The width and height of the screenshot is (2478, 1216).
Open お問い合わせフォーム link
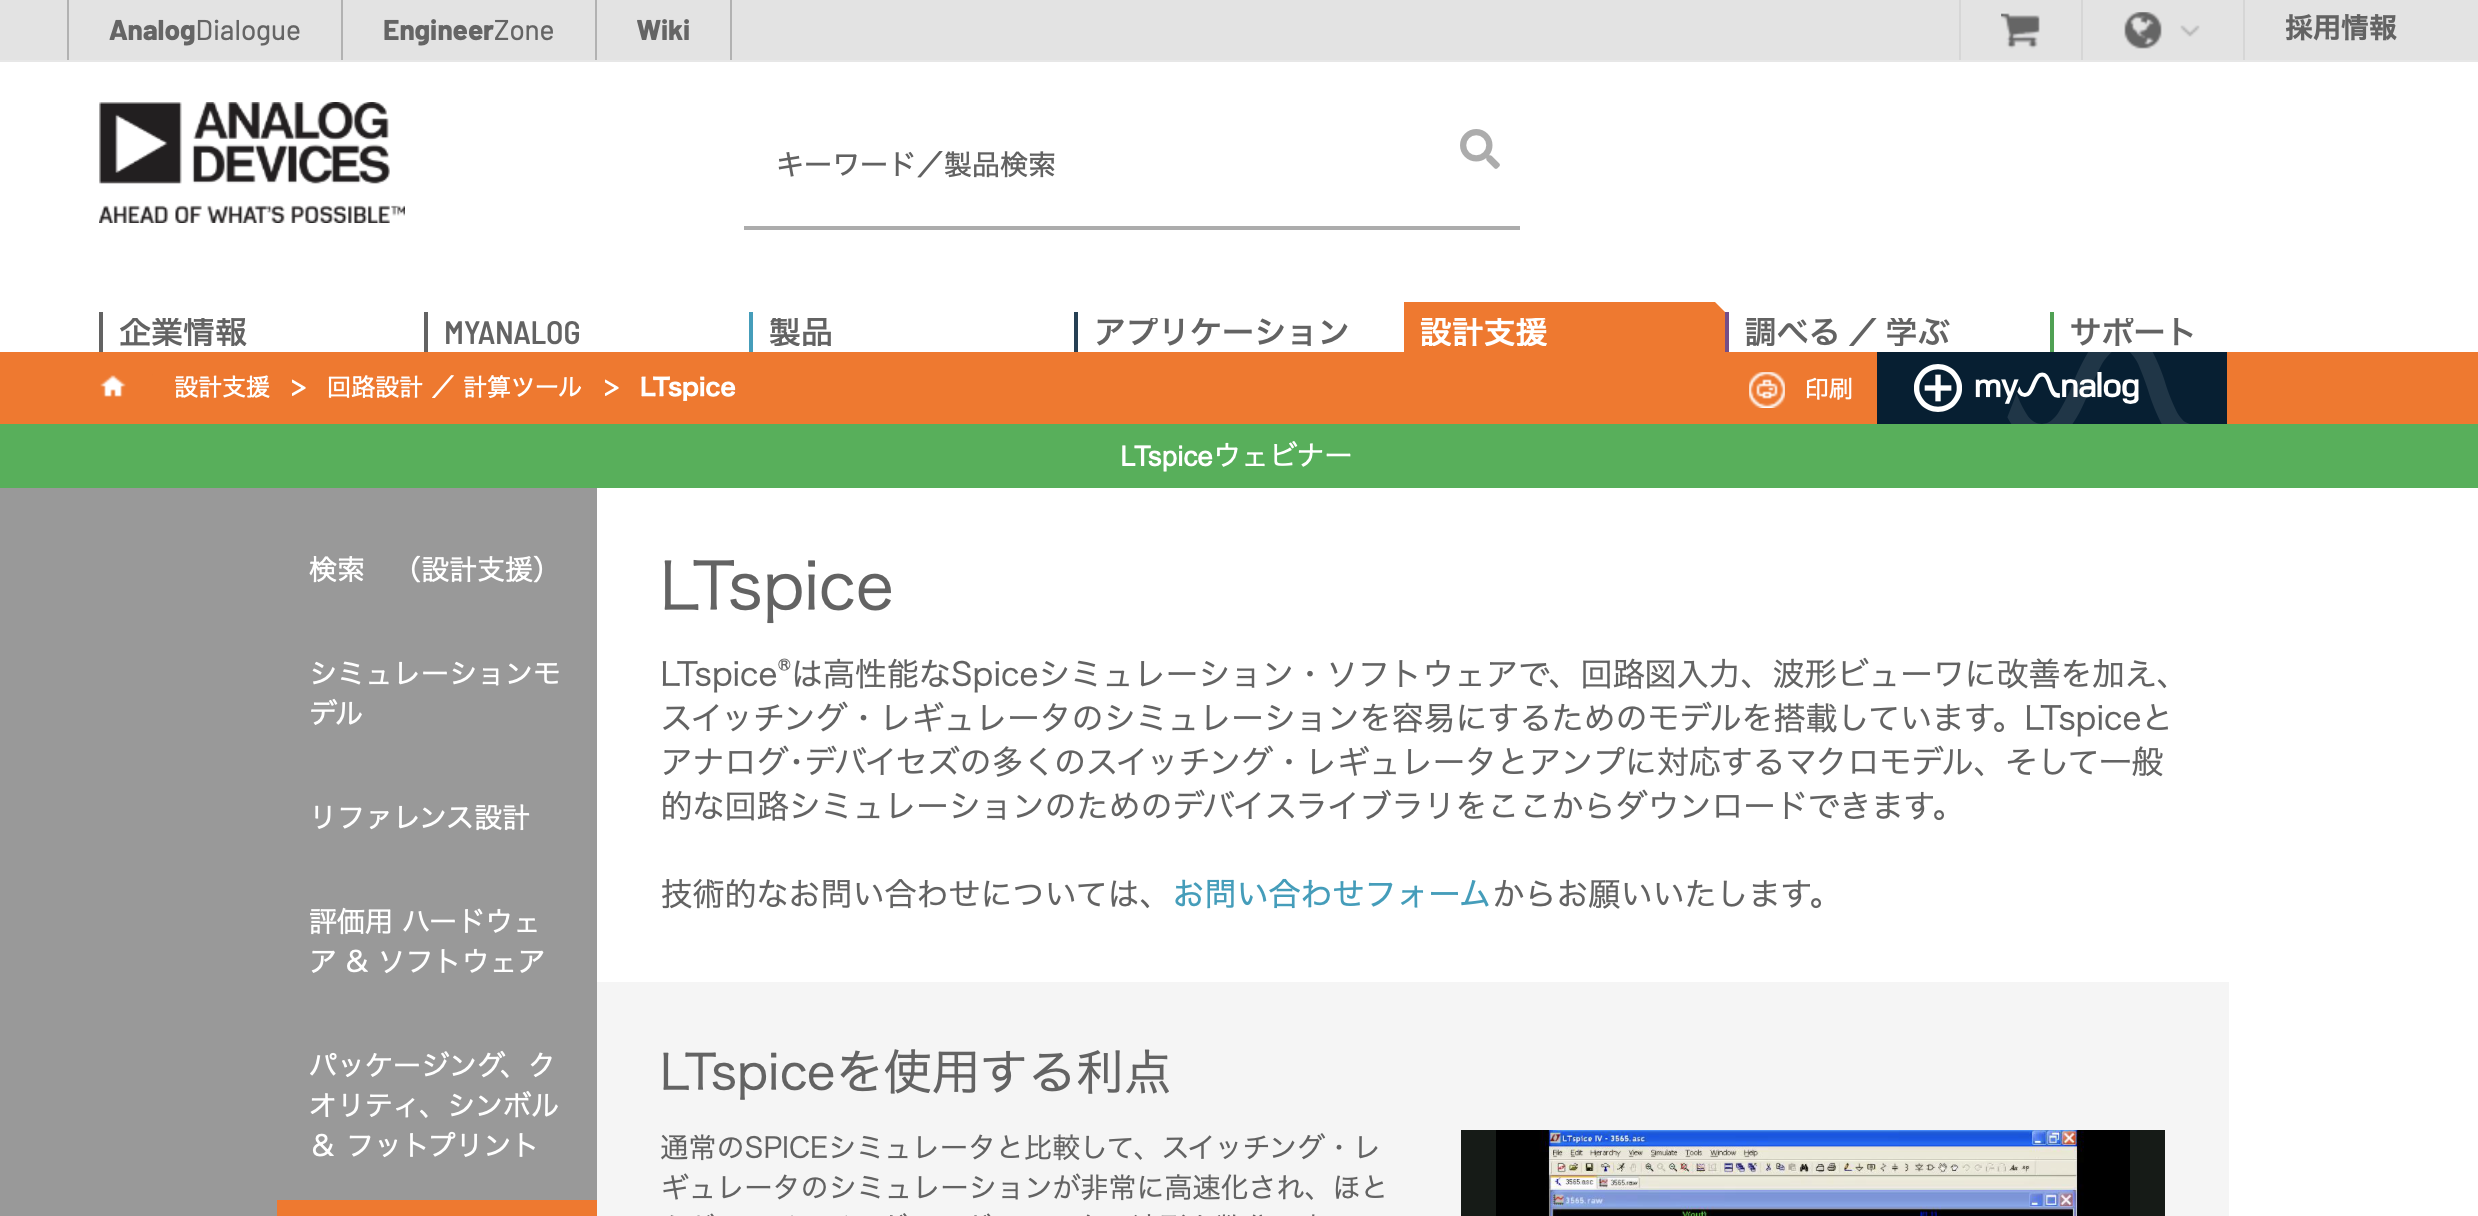pos(1332,893)
